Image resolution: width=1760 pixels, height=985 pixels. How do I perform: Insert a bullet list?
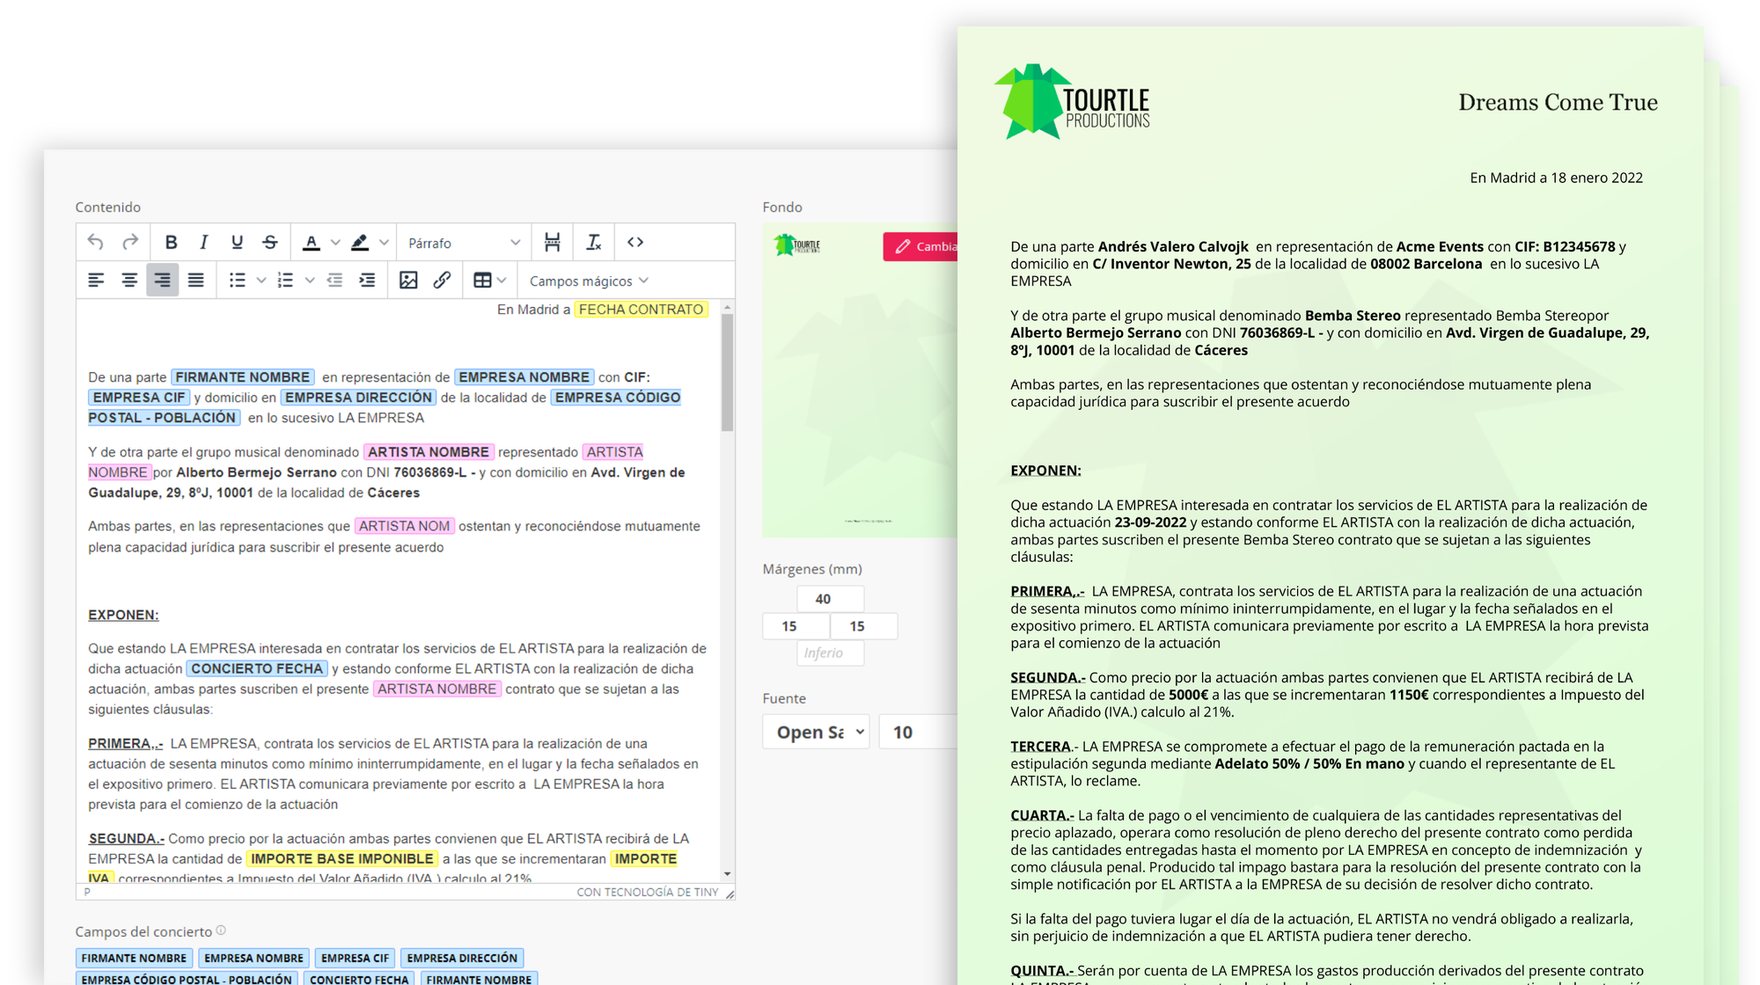click(x=237, y=280)
